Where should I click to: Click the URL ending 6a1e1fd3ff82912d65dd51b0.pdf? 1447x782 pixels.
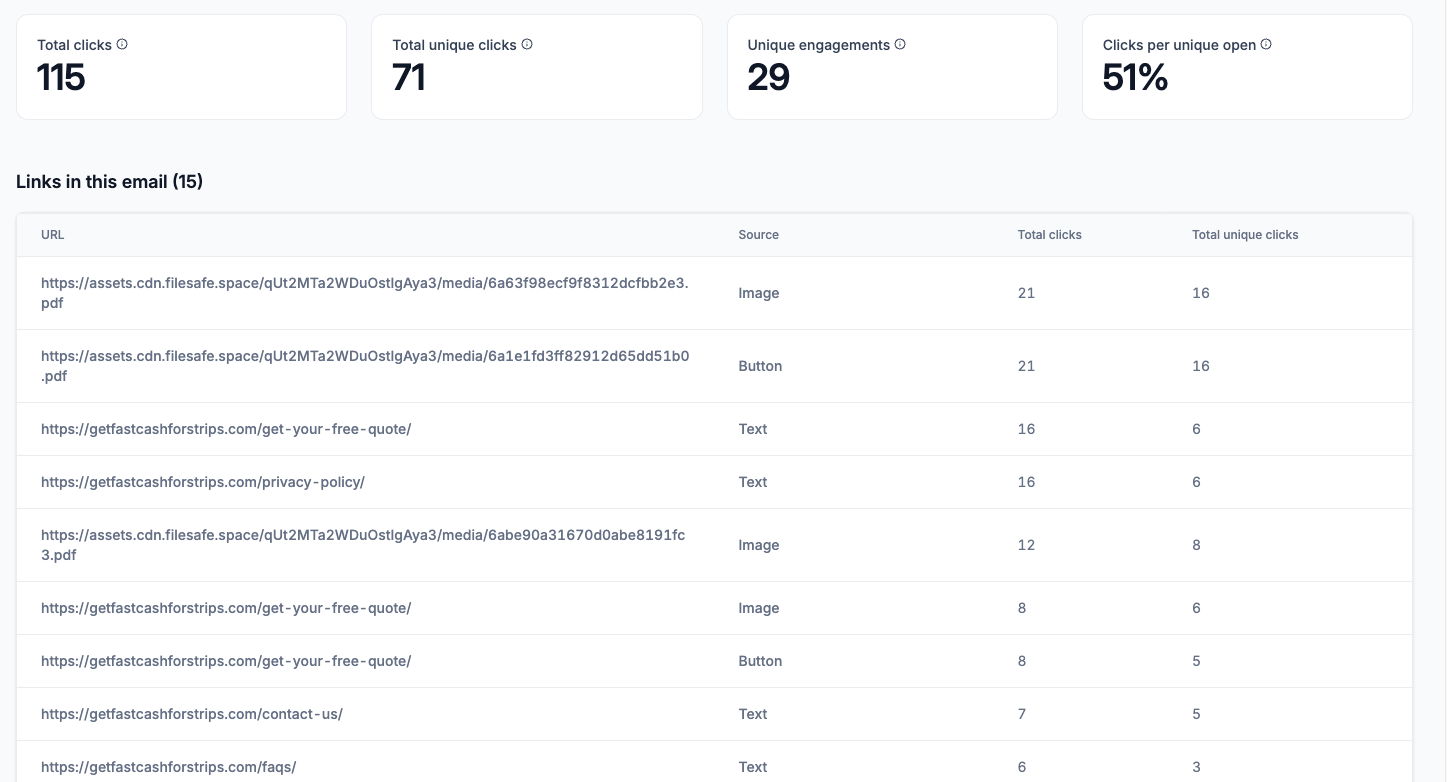point(365,366)
